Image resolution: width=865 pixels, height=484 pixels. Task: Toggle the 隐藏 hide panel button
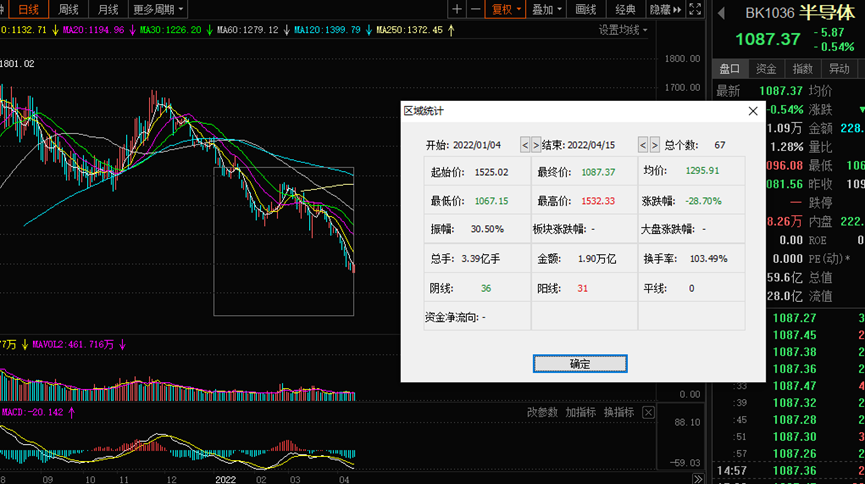point(660,9)
